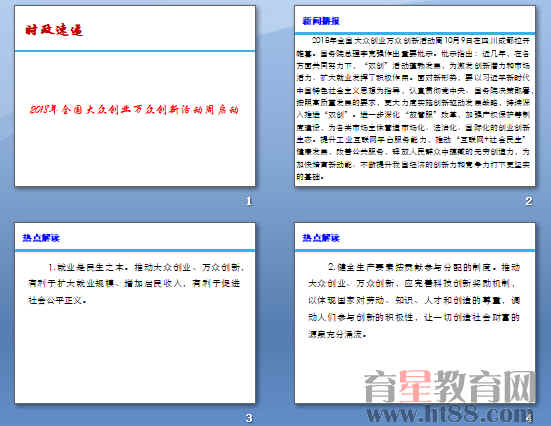551x426 pixels.
Task: Select the second slide with 新闻播报 news text
Action: pos(415,96)
